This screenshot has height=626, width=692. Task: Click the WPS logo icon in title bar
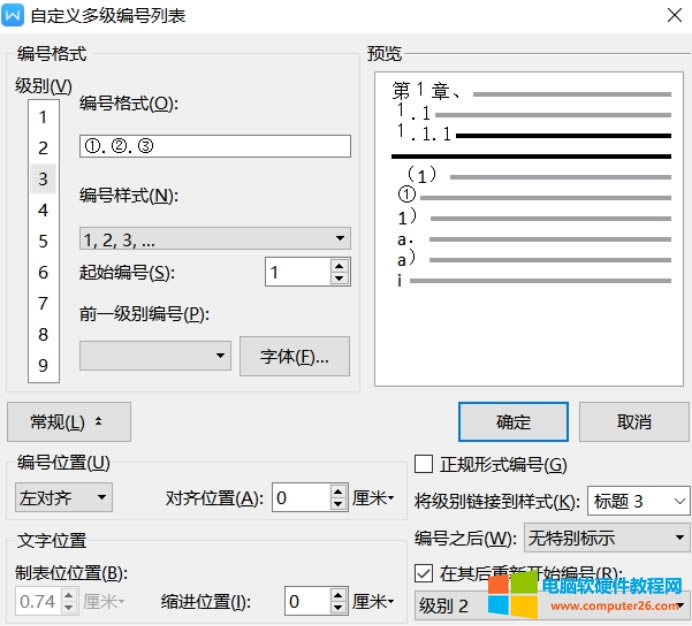coord(15,16)
